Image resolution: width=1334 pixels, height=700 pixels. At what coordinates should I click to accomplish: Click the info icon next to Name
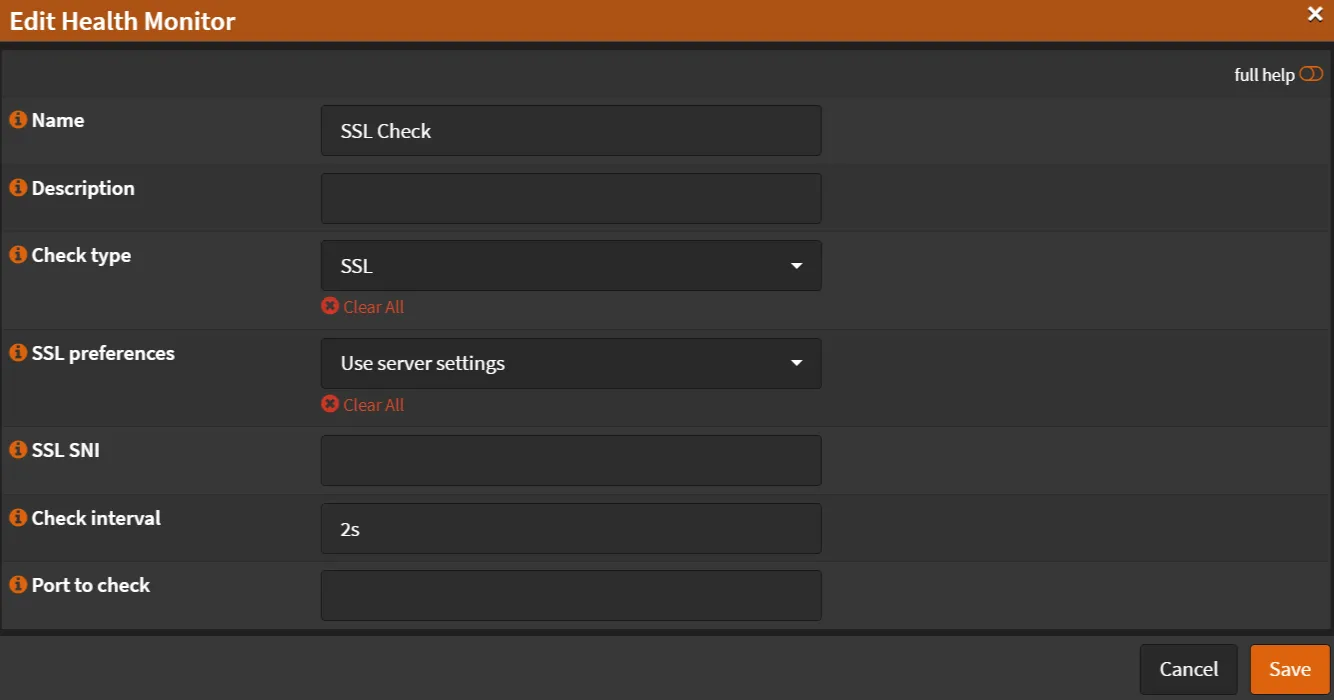(17, 119)
